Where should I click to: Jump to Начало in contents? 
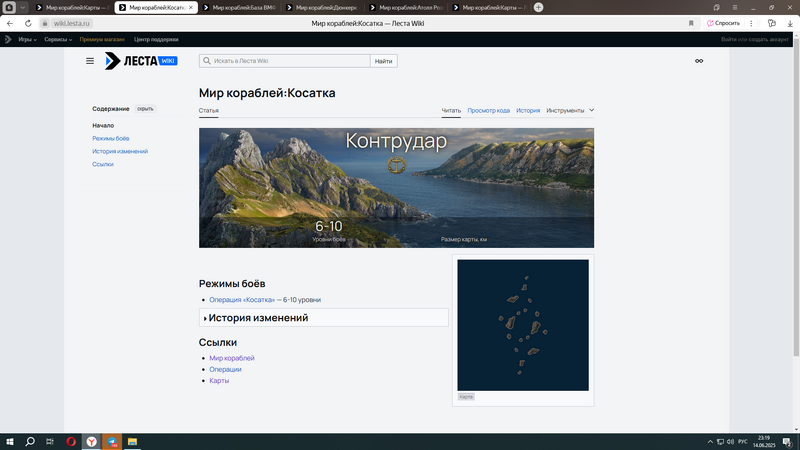[103, 126]
